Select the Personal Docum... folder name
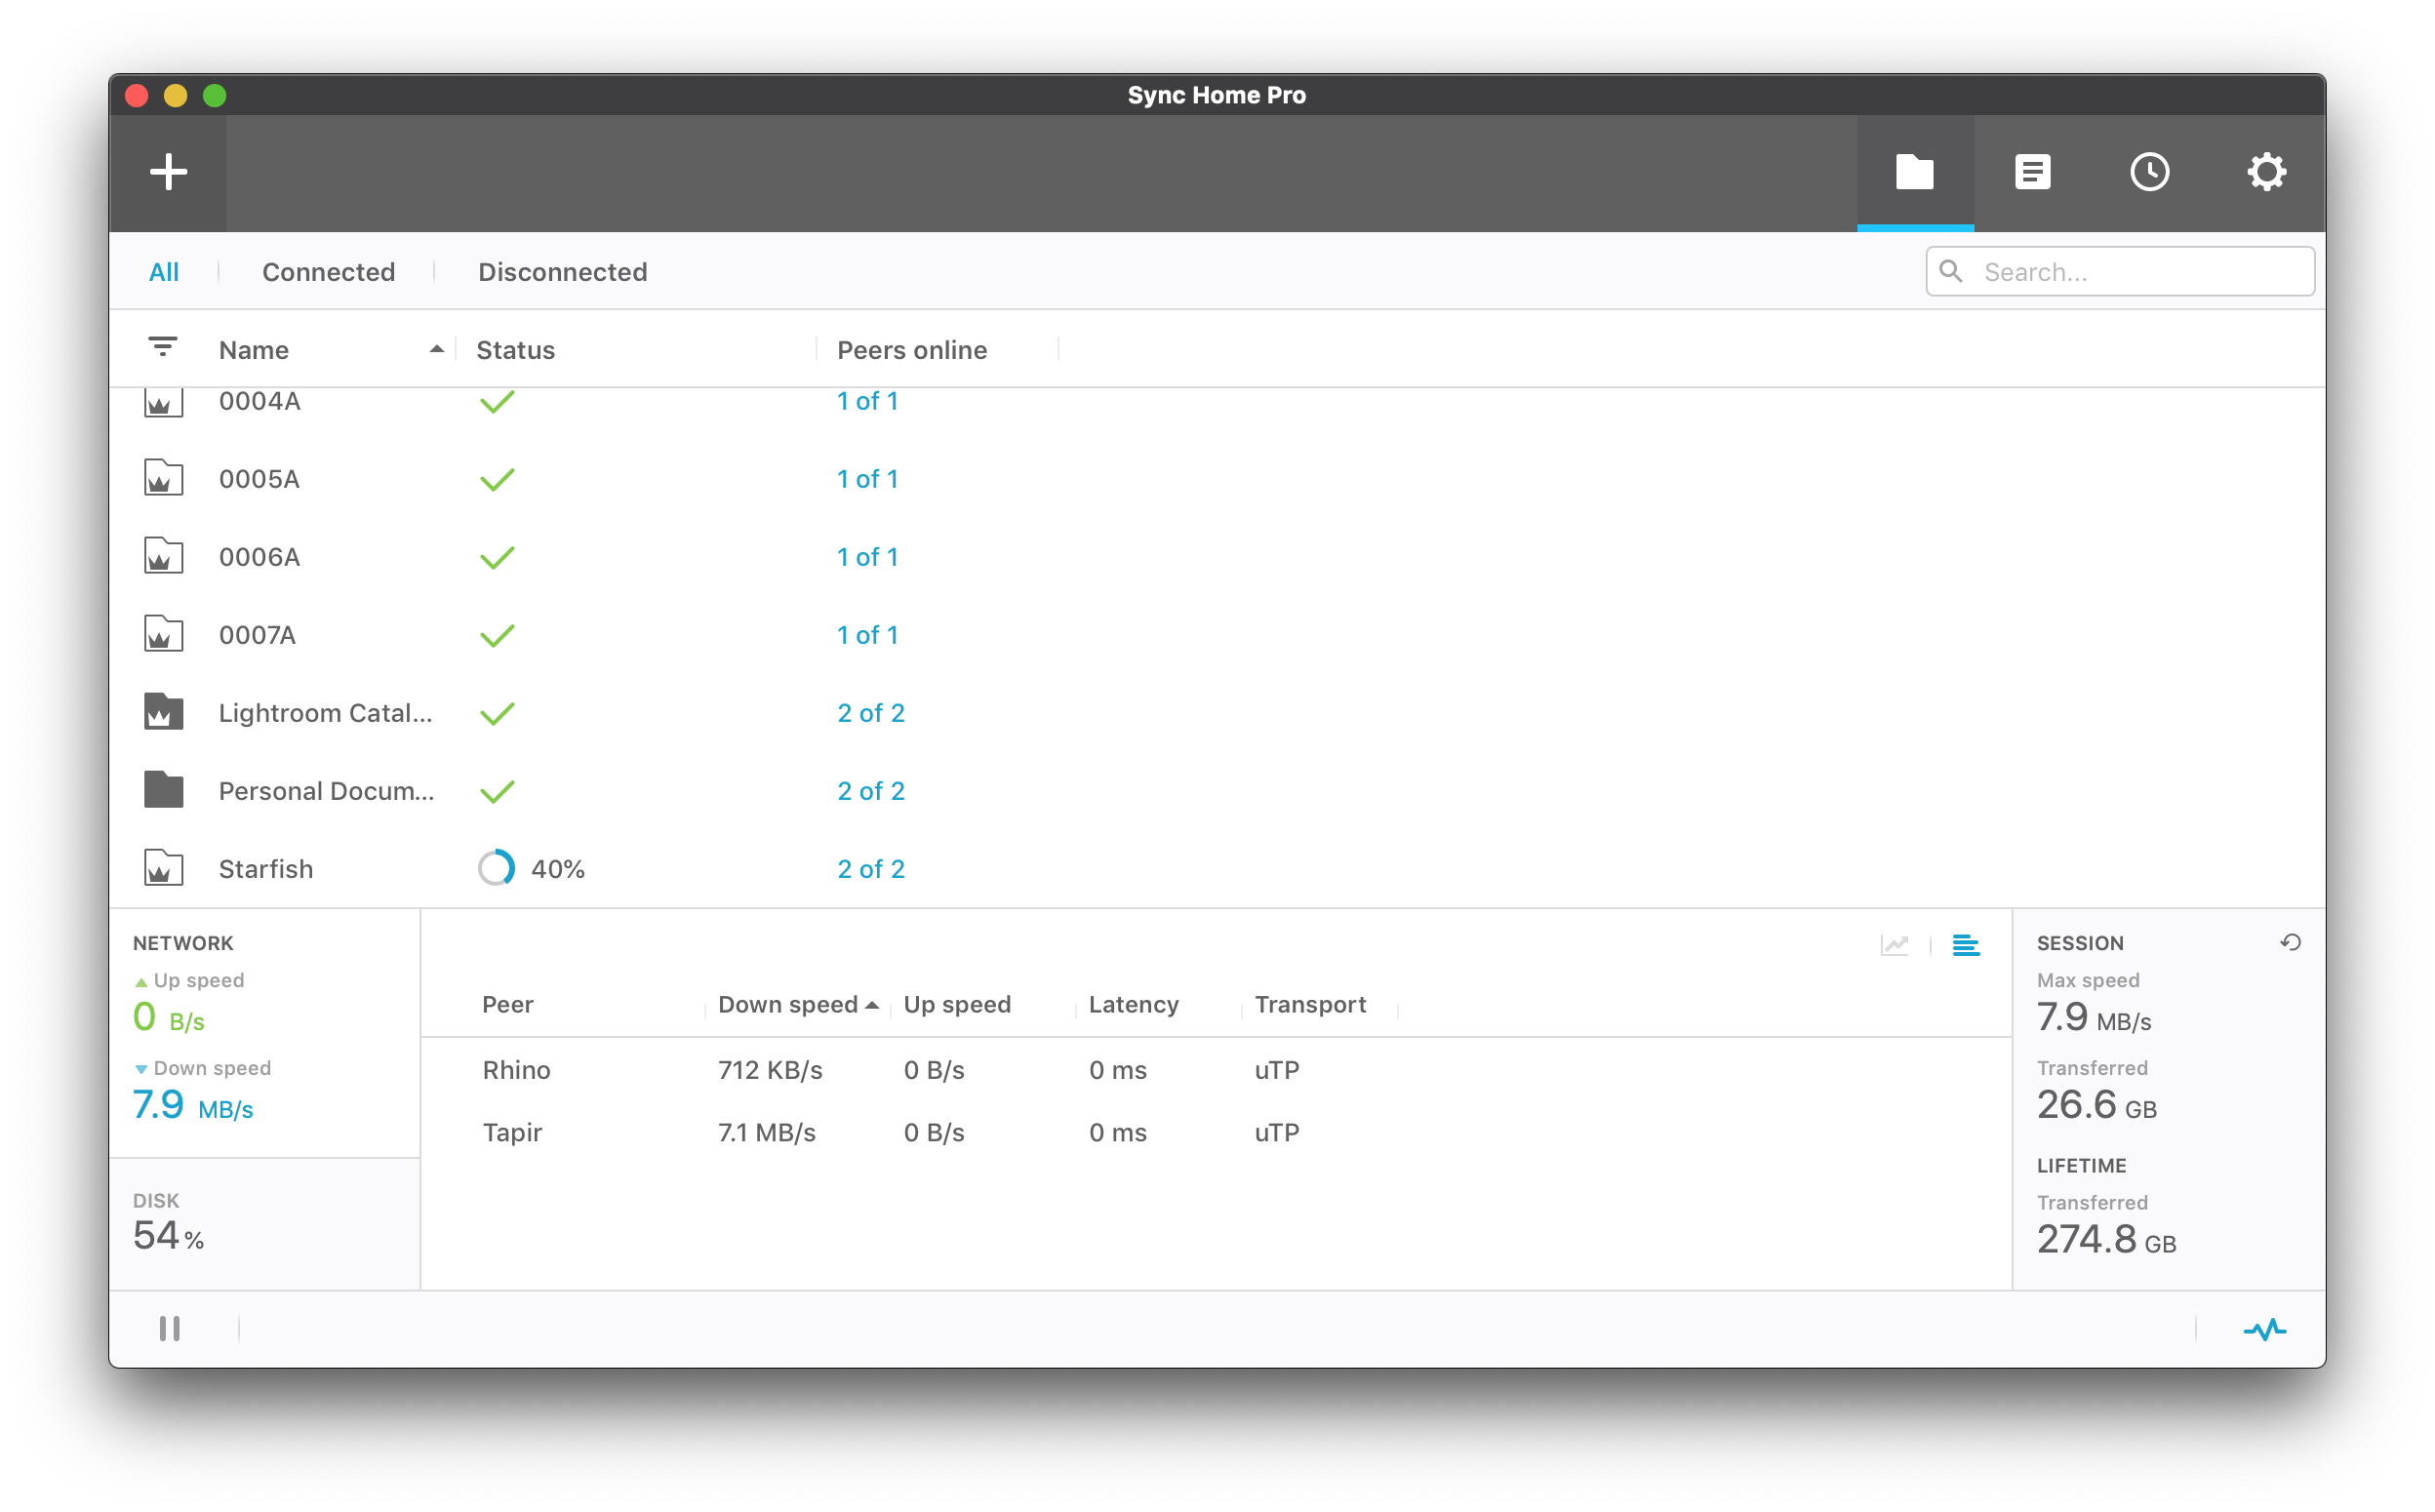This screenshot has height=1512, width=2435. [327, 792]
